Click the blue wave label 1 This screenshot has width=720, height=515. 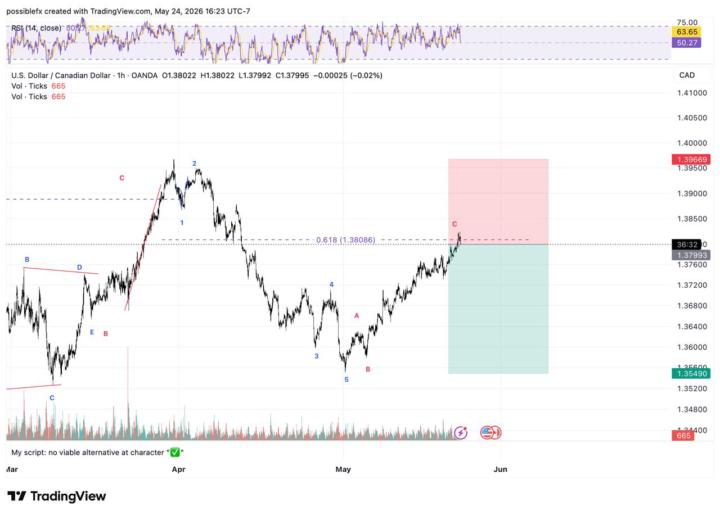coord(182,223)
